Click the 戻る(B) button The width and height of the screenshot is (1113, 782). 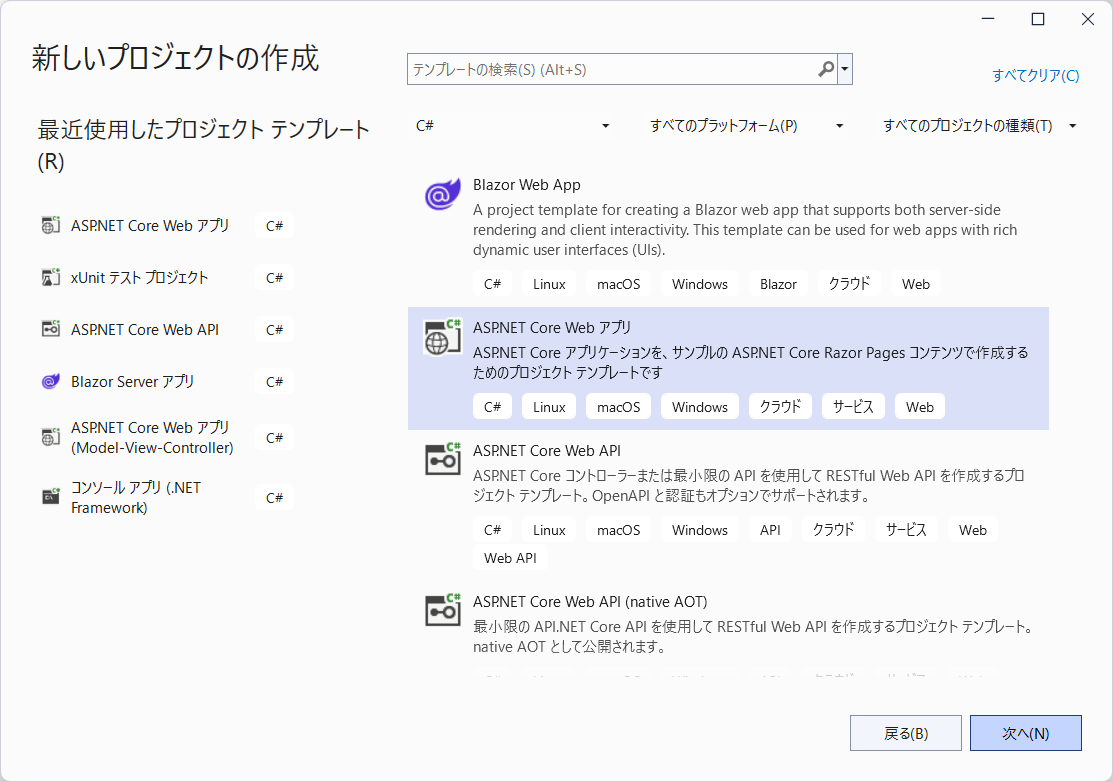[x=906, y=733]
